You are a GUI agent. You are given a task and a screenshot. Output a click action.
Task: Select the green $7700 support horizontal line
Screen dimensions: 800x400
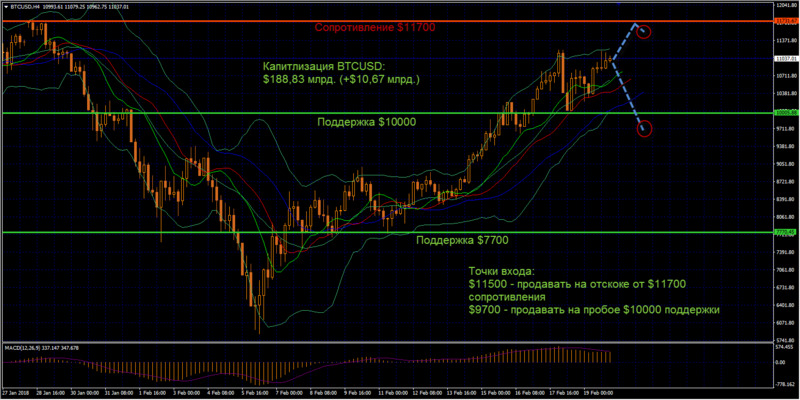click(388, 232)
